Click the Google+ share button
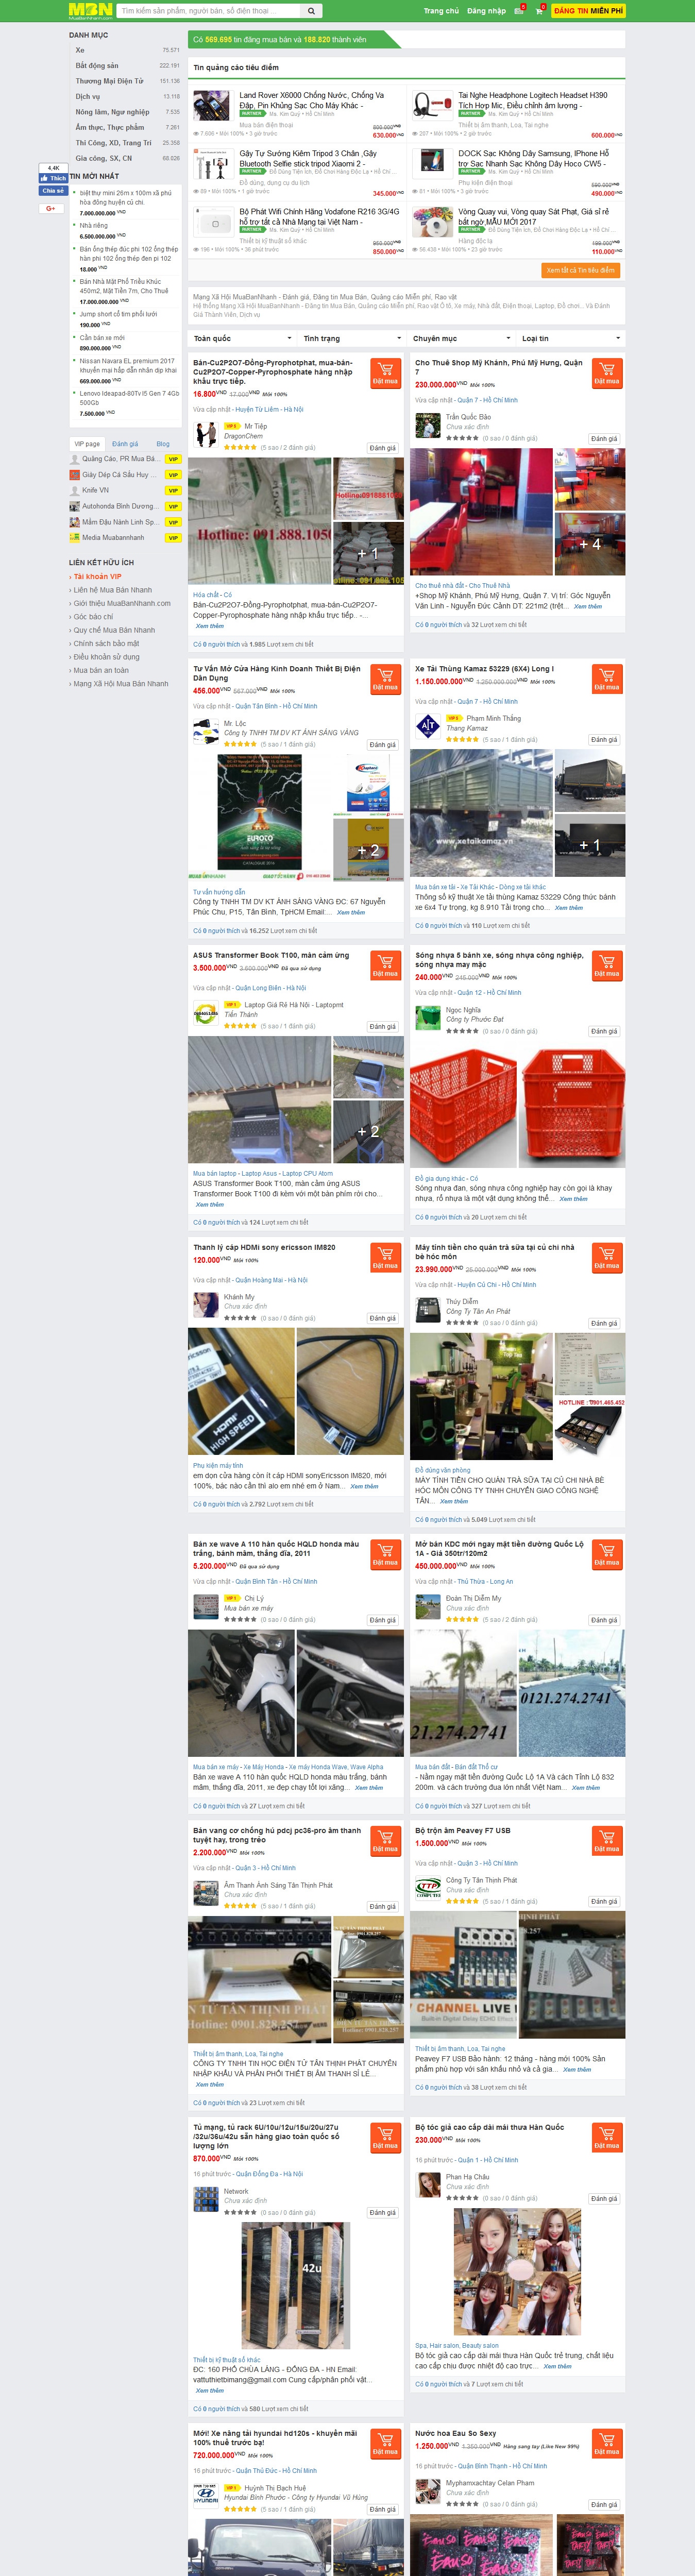This screenshot has height=2576, width=695. point(51,208)
